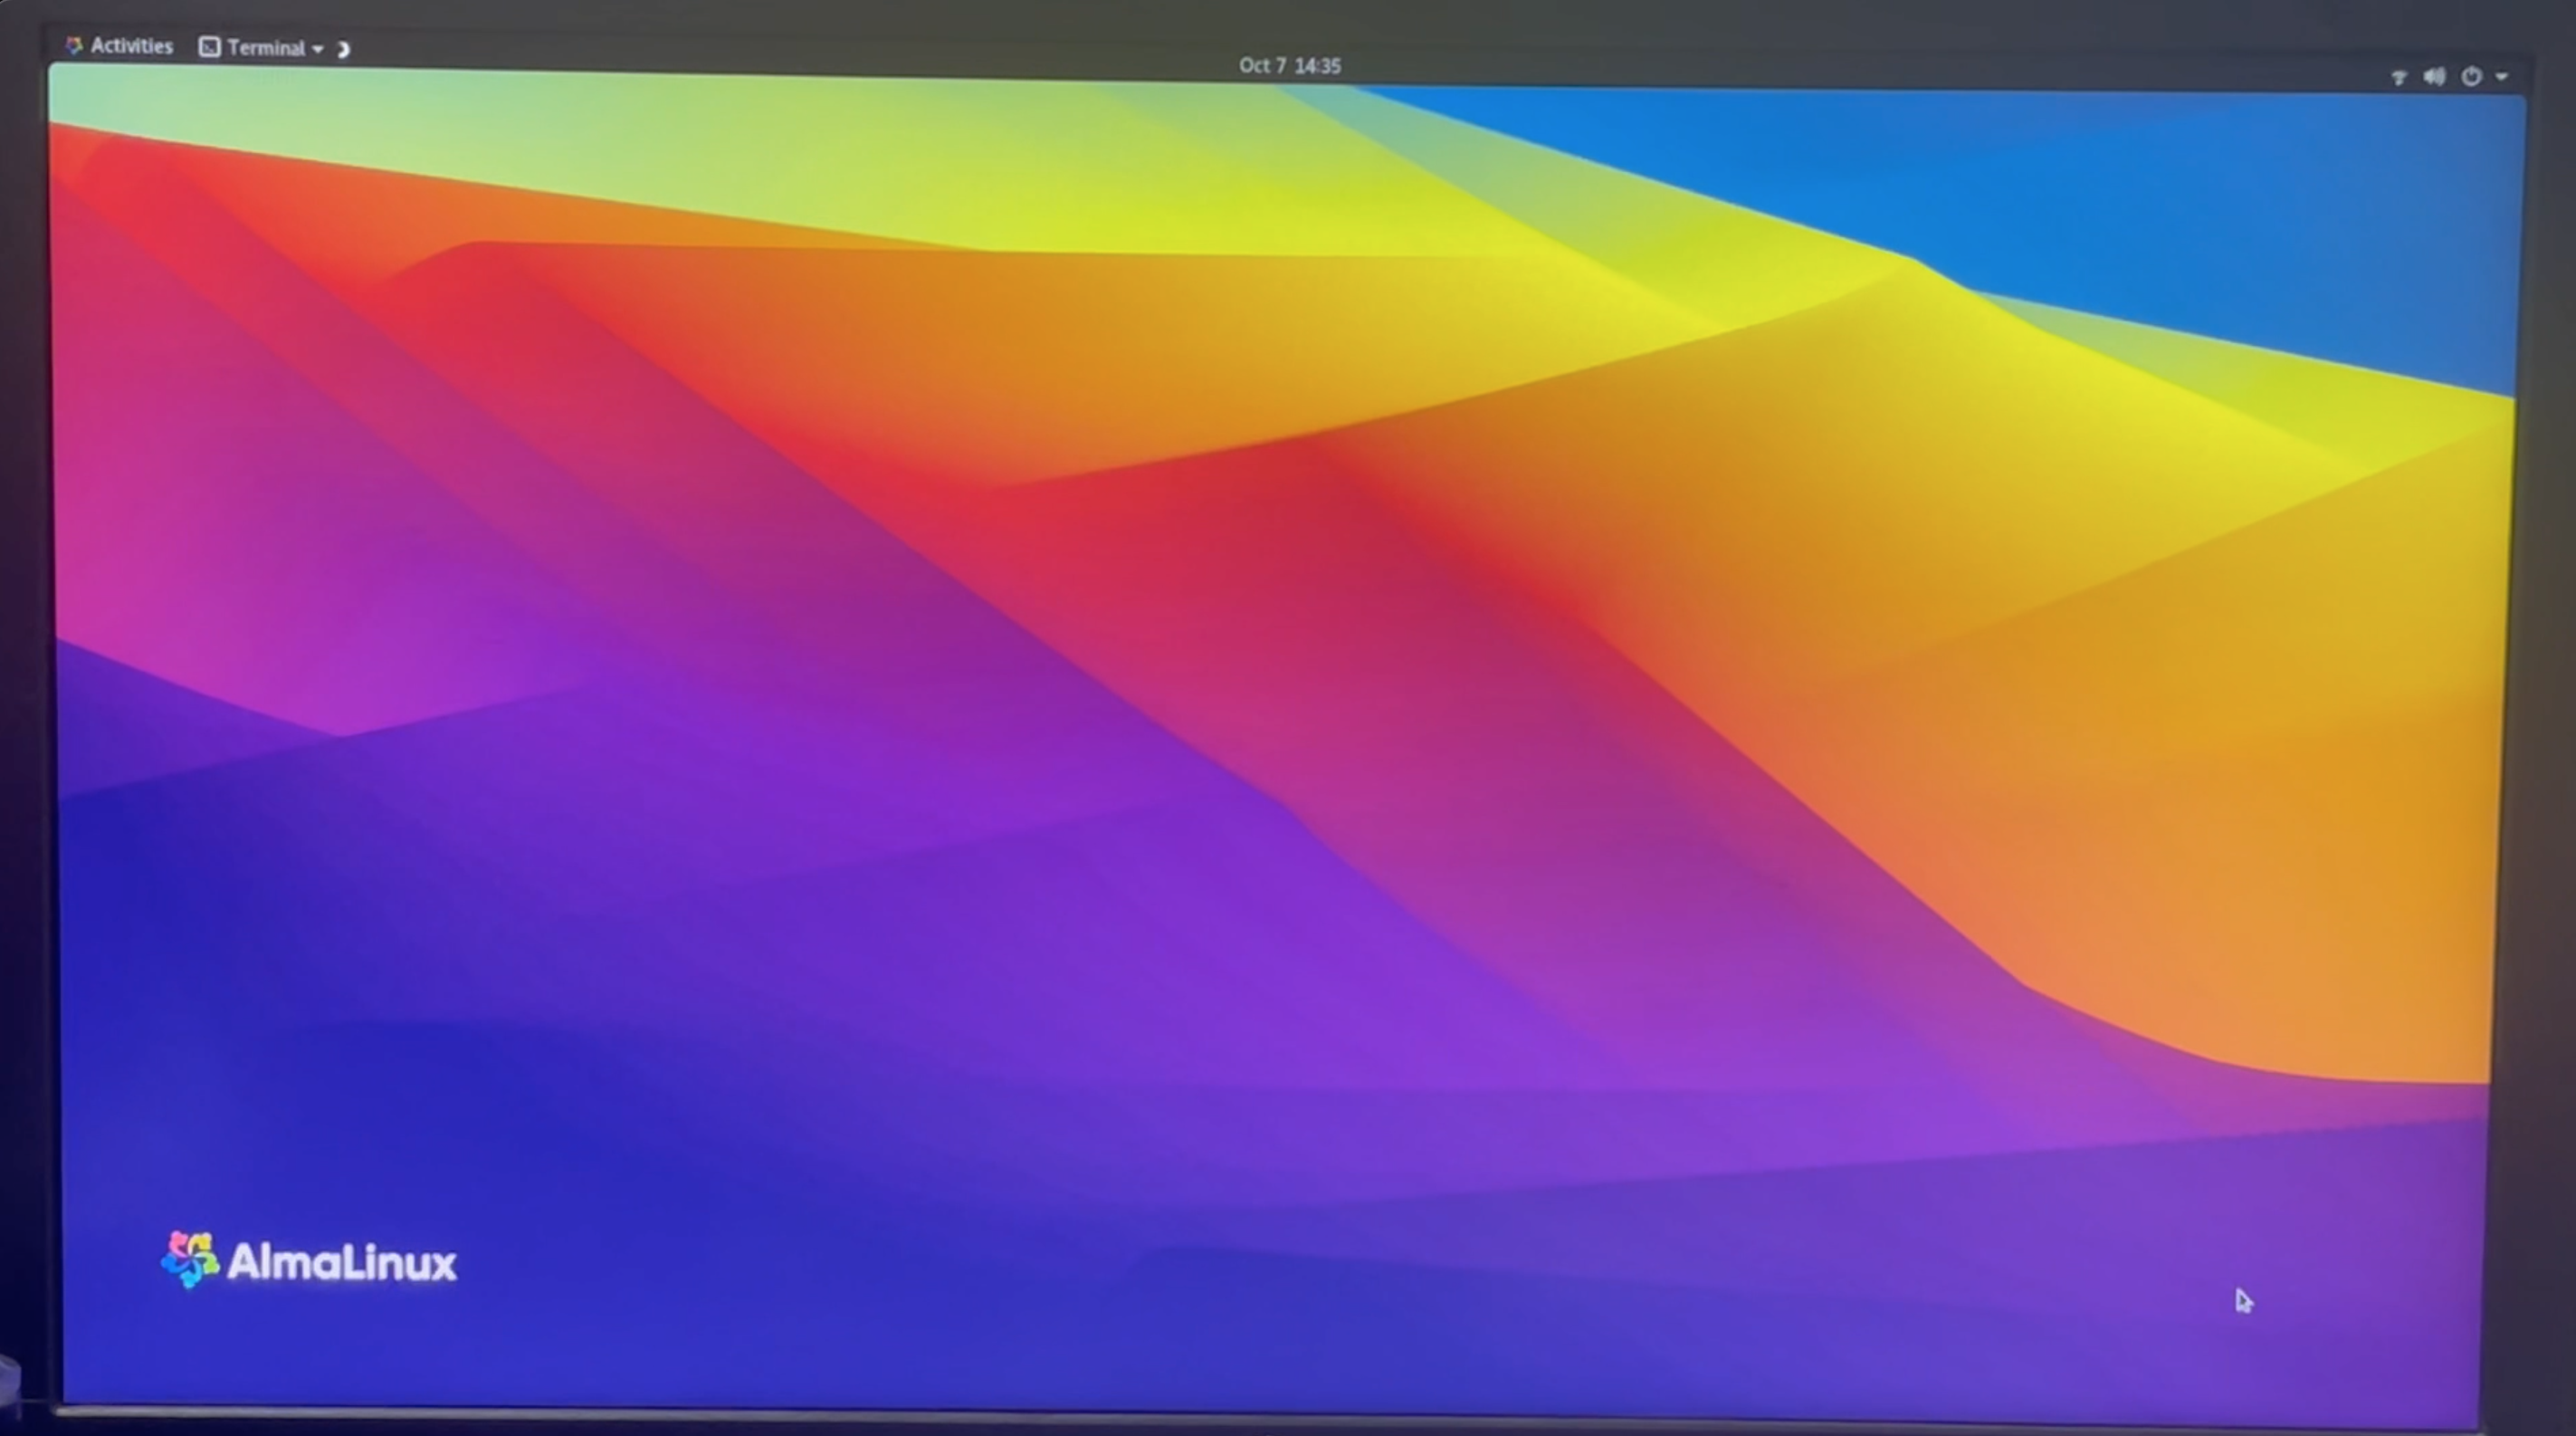The image size is (2576, 1436).
Task: Click the AlmaLinux logo beside Activities
Action: coord(73,45)
